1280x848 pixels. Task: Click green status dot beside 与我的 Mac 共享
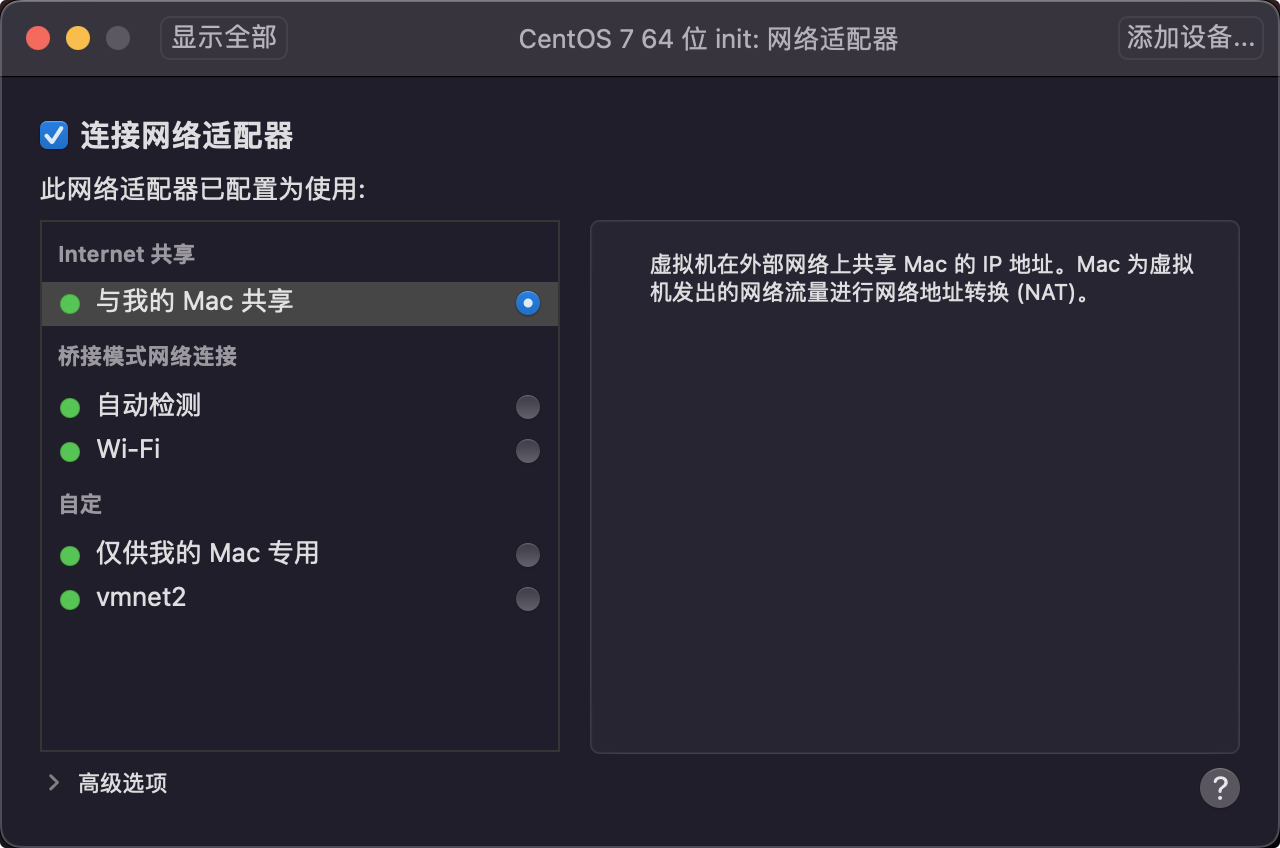[70, 304]
